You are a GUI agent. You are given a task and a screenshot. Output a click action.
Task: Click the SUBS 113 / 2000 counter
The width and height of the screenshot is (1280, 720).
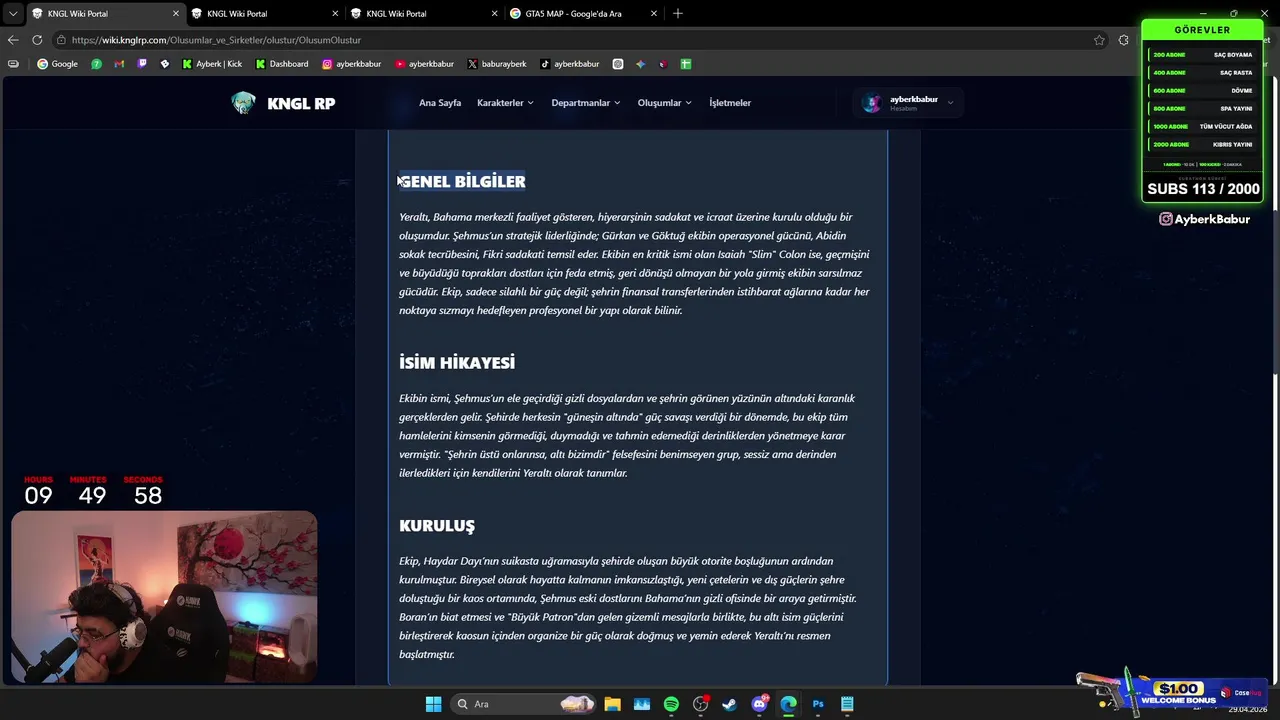point(1203,189)
